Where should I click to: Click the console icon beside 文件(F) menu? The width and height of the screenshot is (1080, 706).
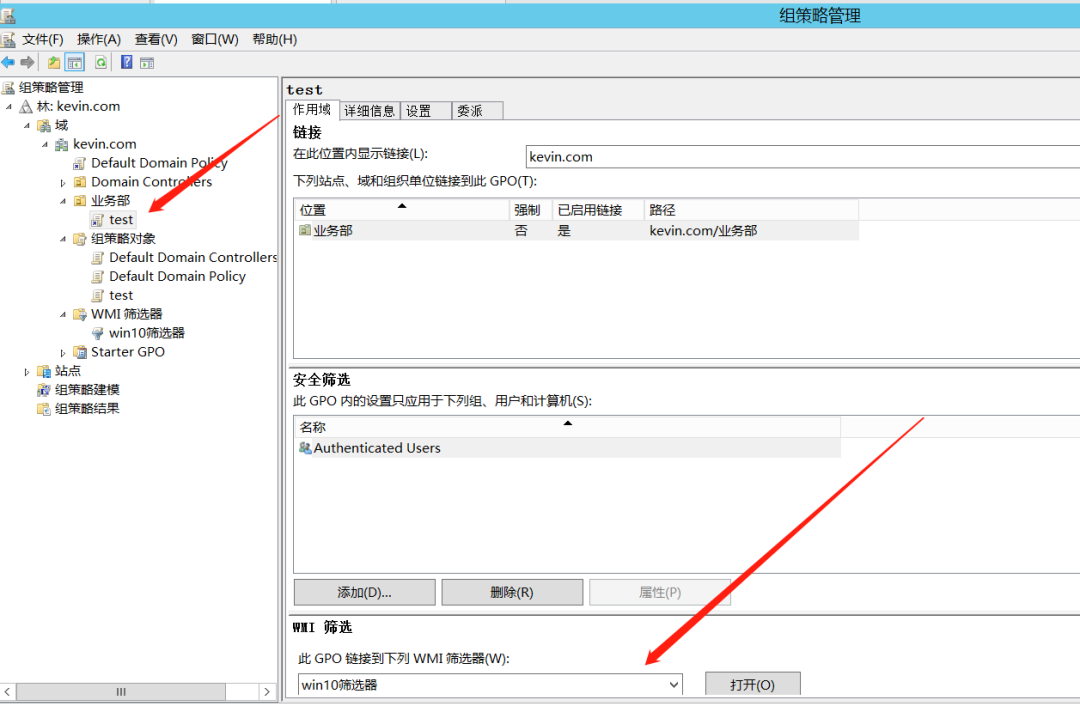8,39
